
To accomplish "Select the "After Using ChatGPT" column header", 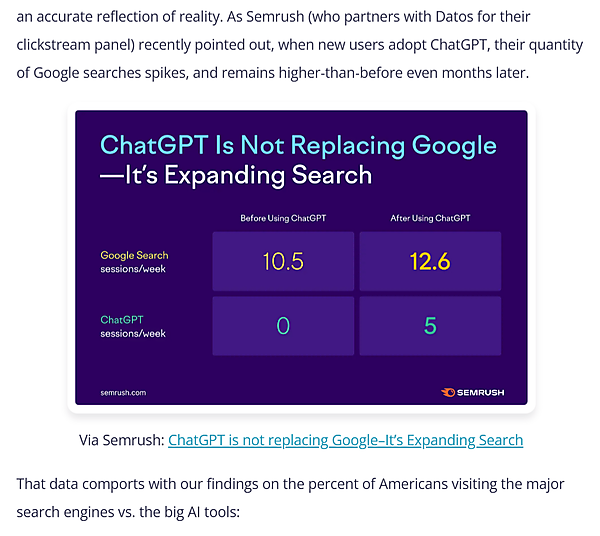I will pos(430,218).
